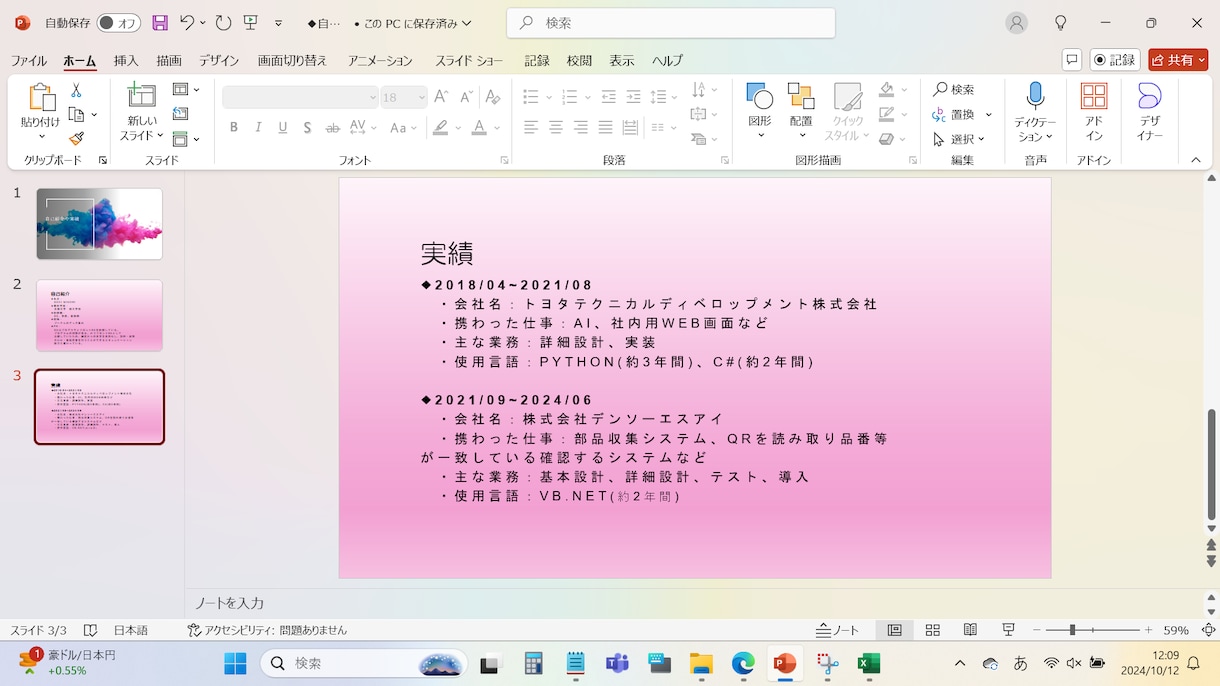Click the Arrange (配置) icon

[x=801, y=96]
